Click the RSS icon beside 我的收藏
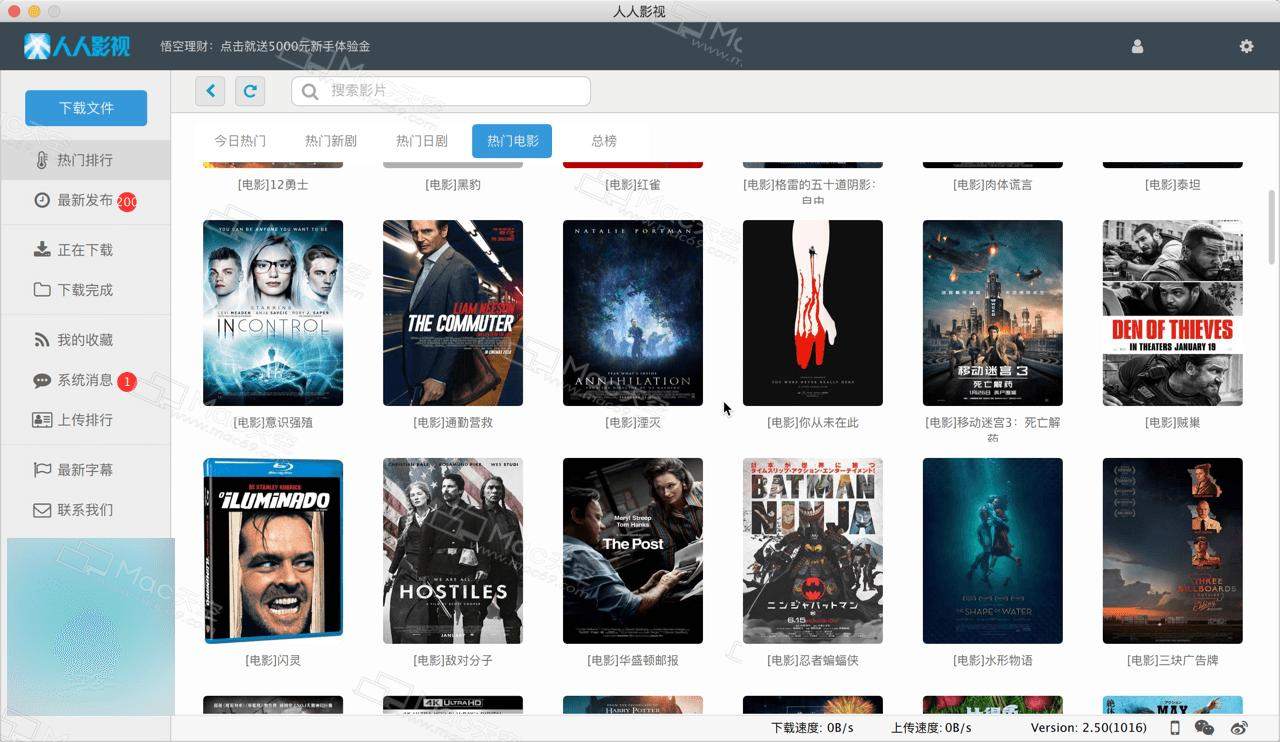Screen dimensions: 1280x742 (42, 340)
